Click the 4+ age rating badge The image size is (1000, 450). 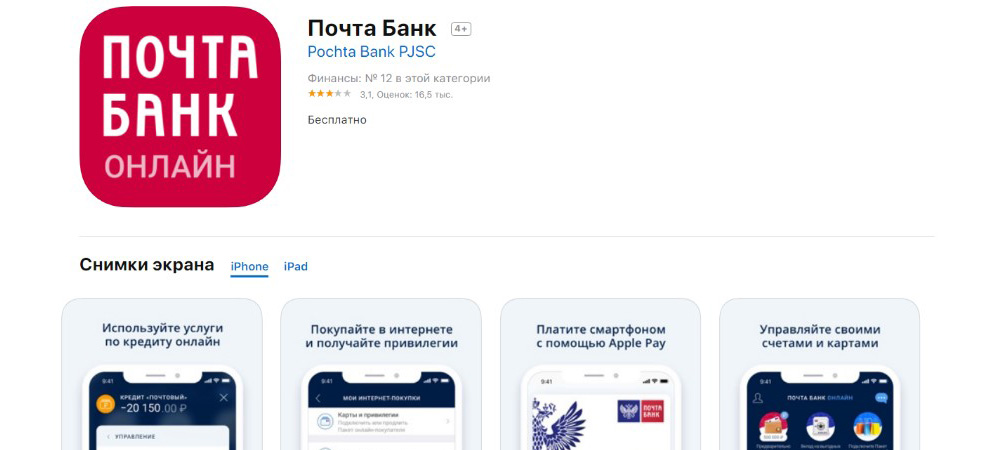pyautogui.click(x=461, y=29)
